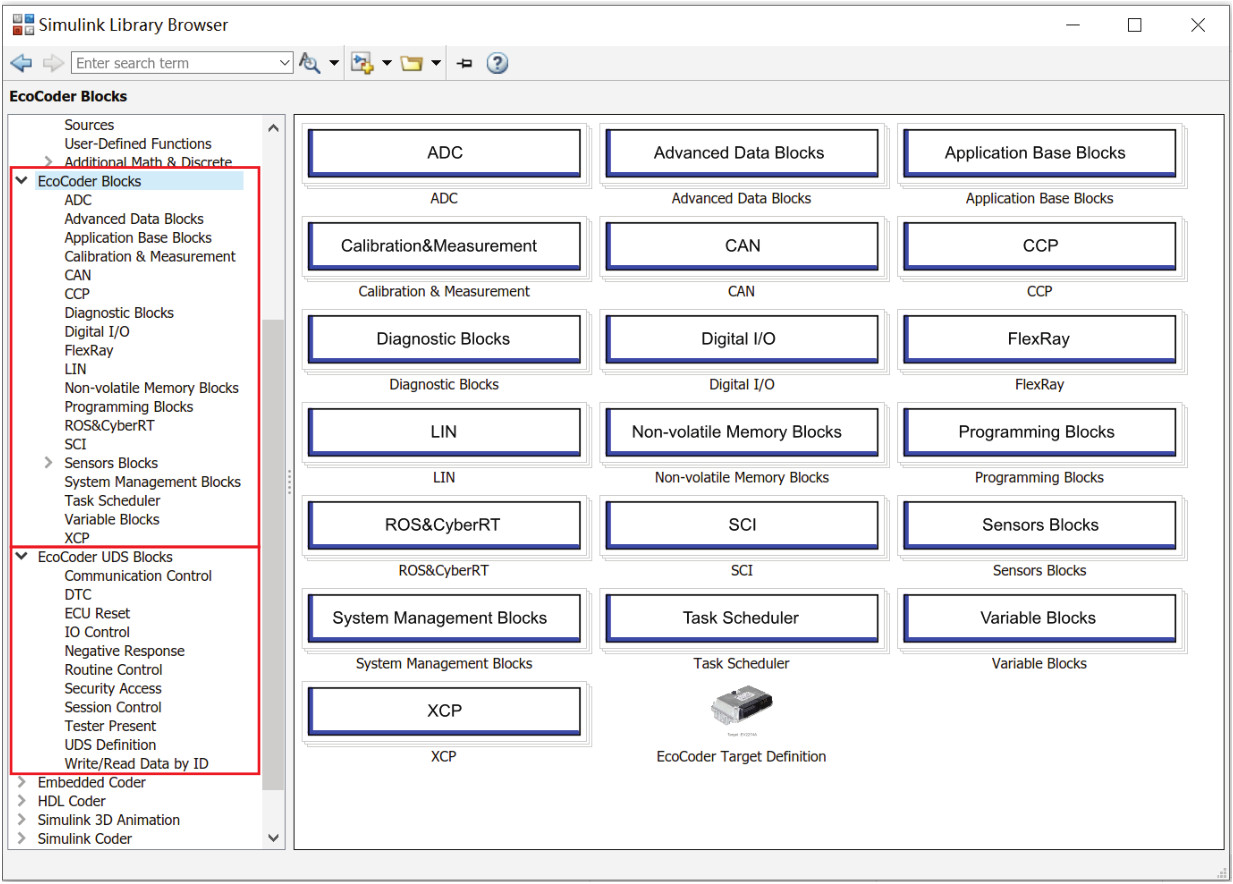Select Write/Read Data by ID item
The image size is (1233, 884).
137,764
